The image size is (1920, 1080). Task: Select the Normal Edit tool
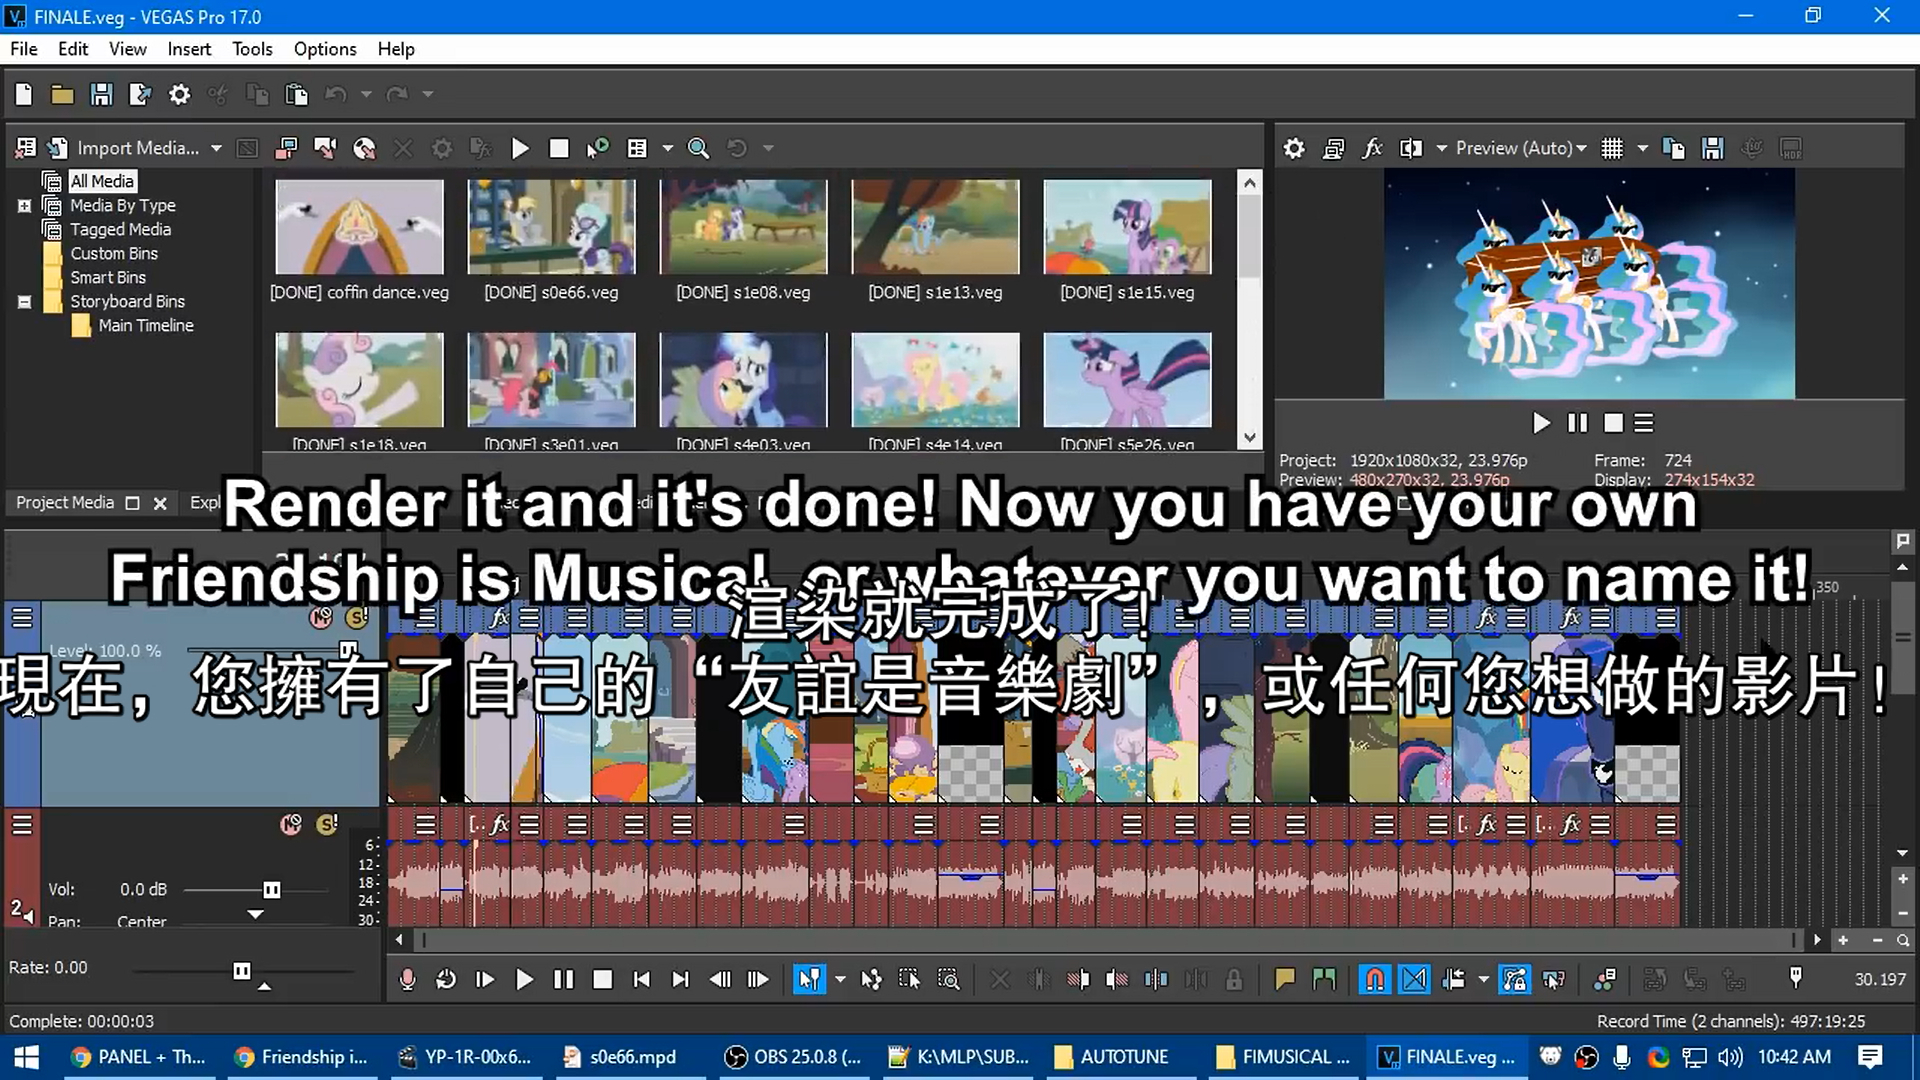pos(808,979)
